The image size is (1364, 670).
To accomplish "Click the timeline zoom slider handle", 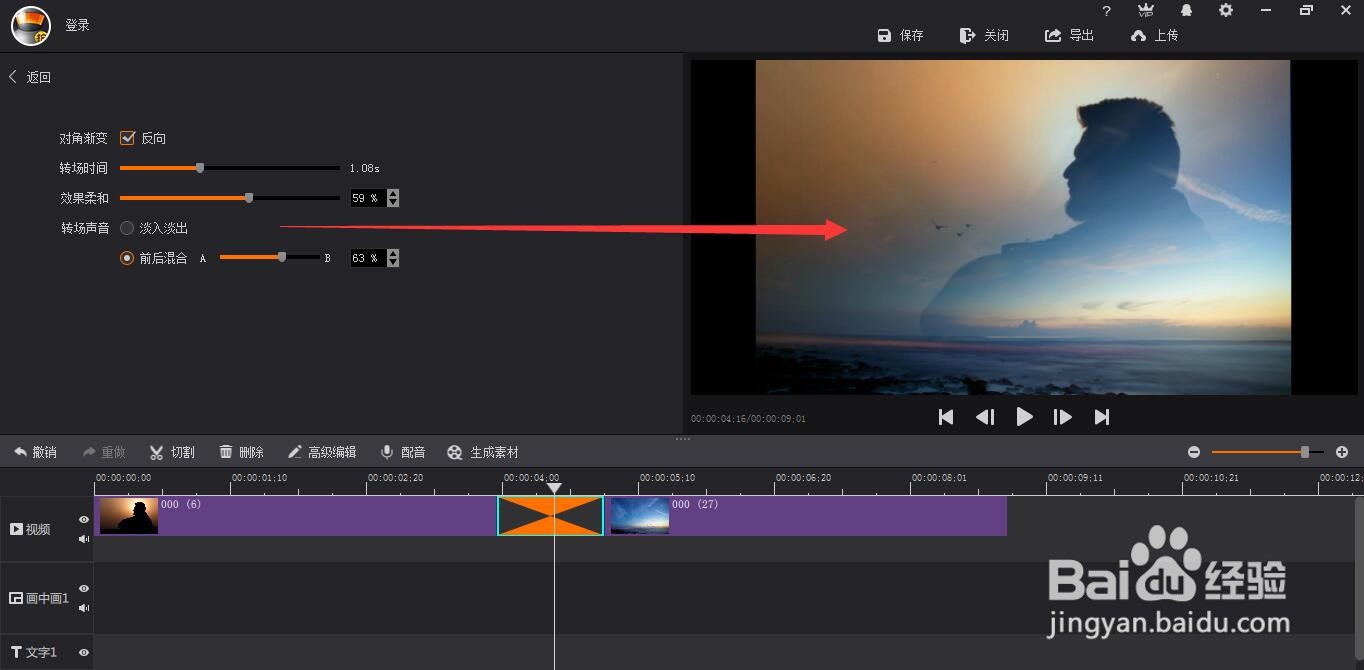I will click(1305, 452).
